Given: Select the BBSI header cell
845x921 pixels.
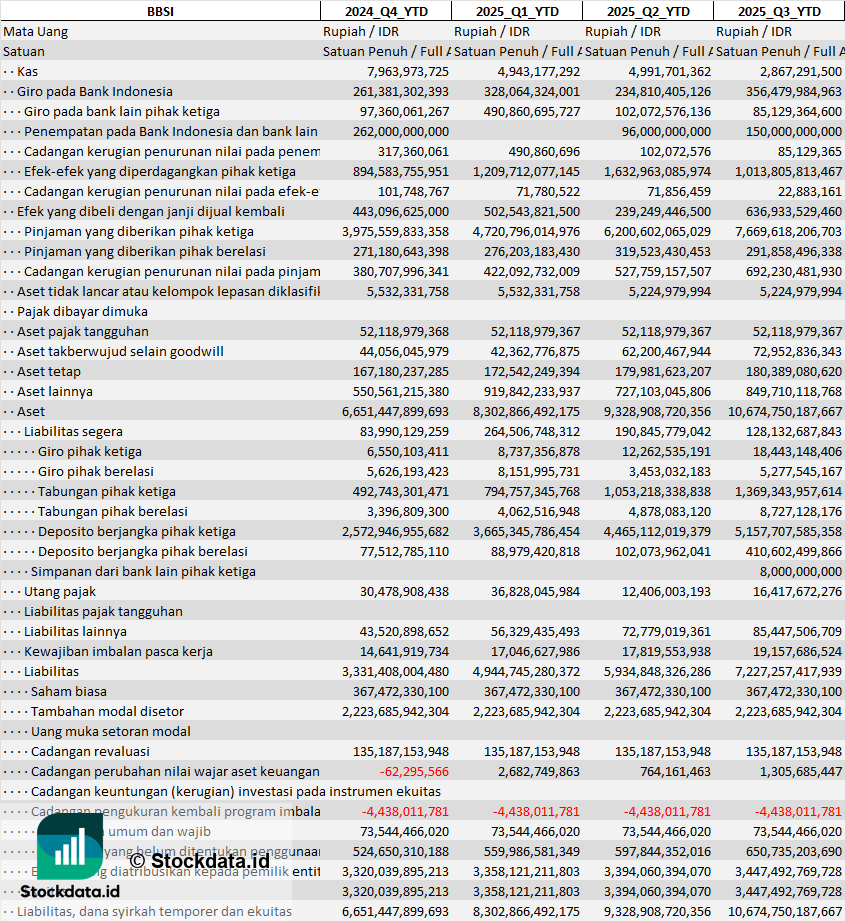Looking at the screenshot, I should pyautogui.click(x=160, y=11).
